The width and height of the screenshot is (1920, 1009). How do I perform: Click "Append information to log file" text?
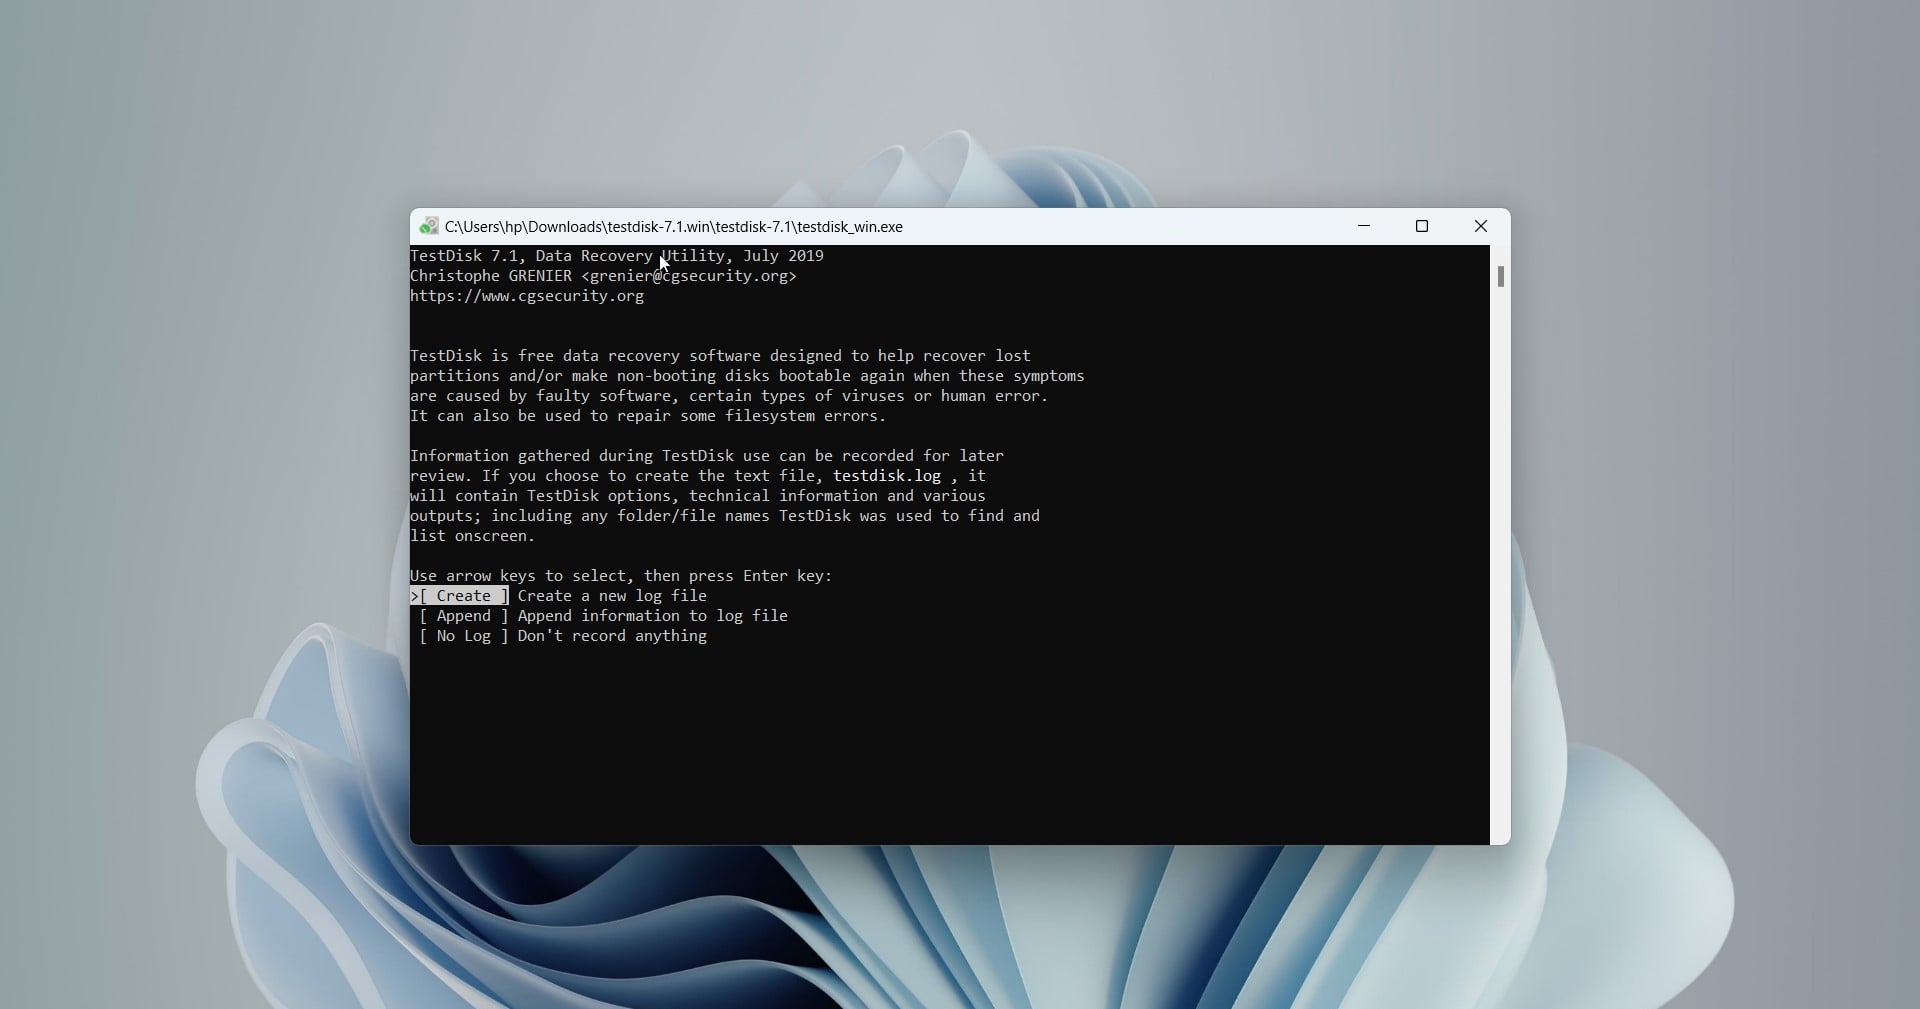(652, 616)
